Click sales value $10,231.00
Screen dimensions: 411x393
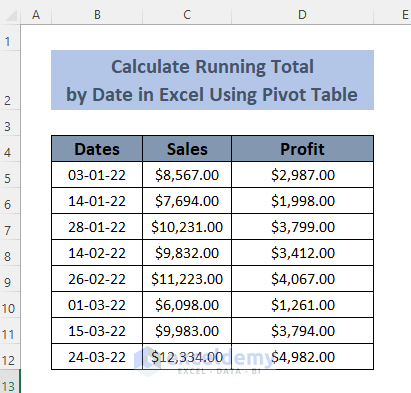click(187, 227)
